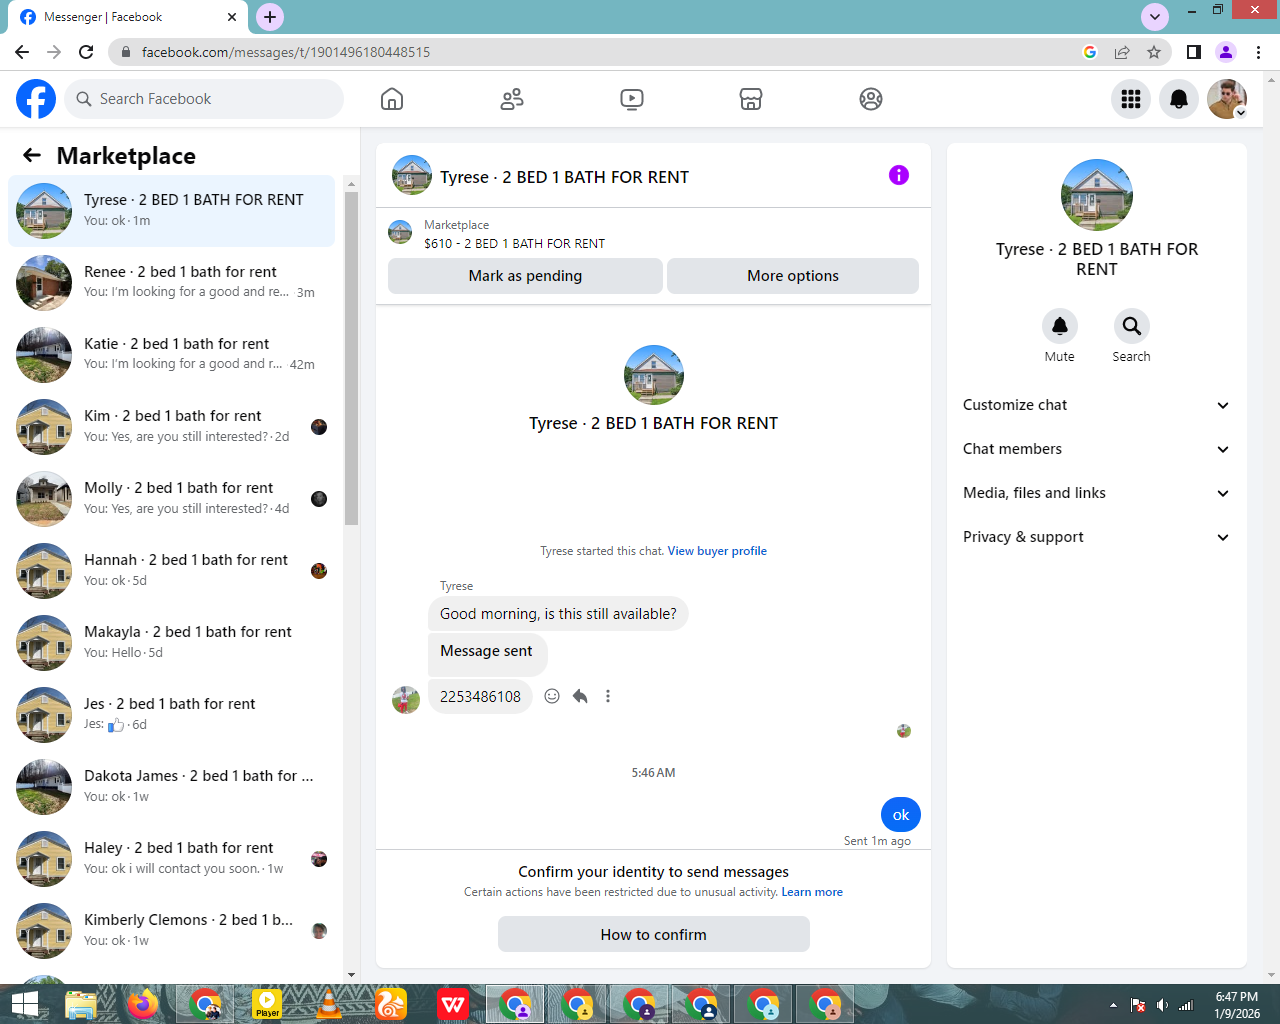Click the purple conversation info icon
The height and width of the screenshot is (1024, 1280).
pos(899,175)
